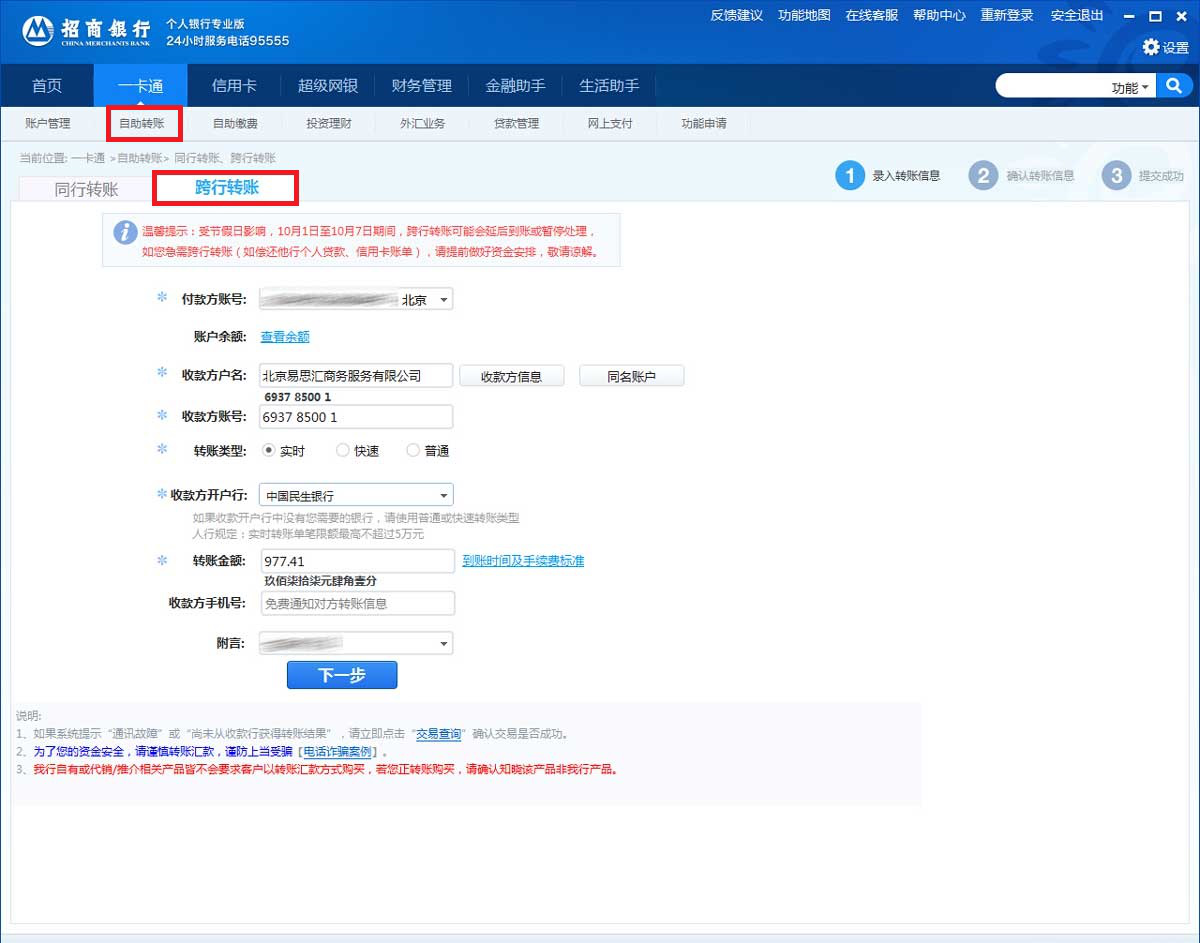
Task: Select the 实时 transfer type
Action: point(268,451)
